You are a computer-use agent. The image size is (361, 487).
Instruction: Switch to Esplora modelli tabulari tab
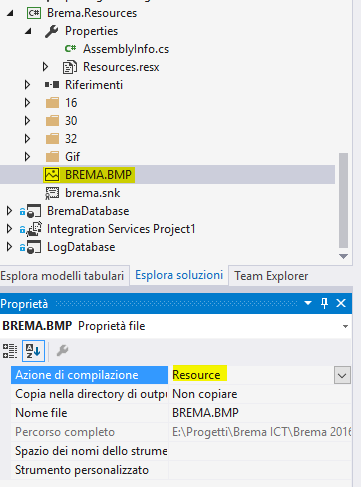[x=62, y=276]
